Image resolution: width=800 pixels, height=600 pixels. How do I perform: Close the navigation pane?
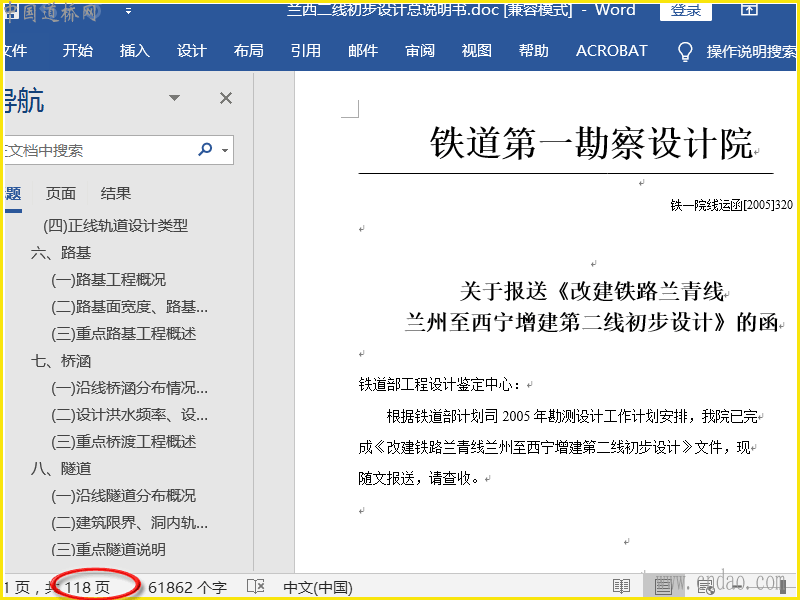[x=226, y=98]
